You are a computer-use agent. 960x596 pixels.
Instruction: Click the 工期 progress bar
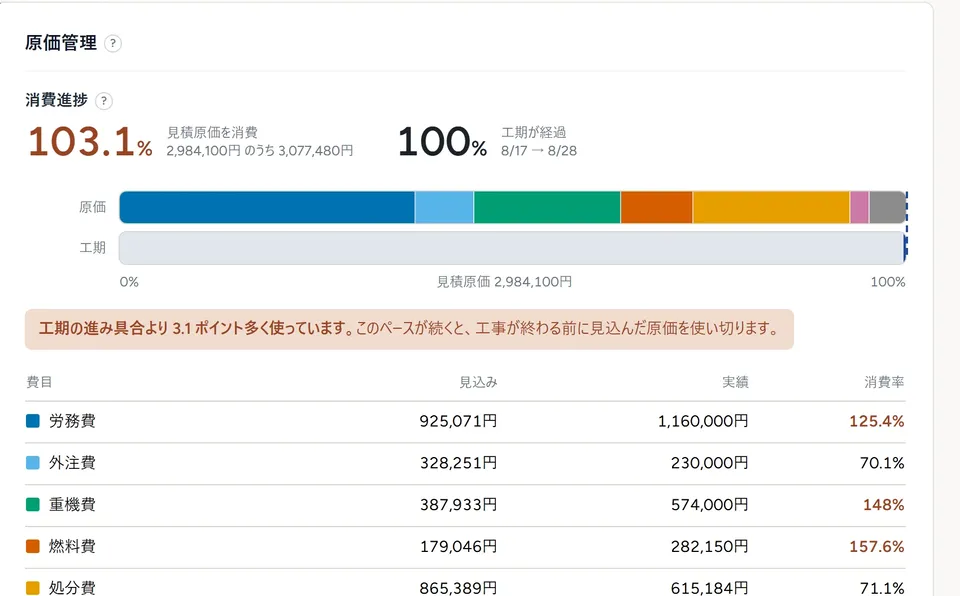click(512, 247)
